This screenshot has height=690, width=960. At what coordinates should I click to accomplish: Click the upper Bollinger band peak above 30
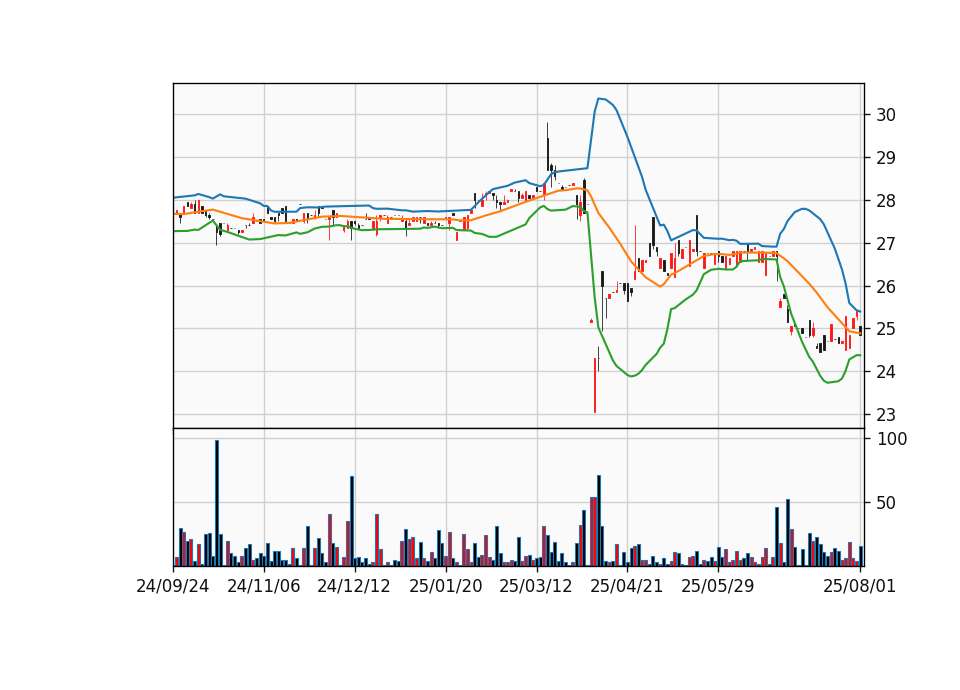point(600,99)
